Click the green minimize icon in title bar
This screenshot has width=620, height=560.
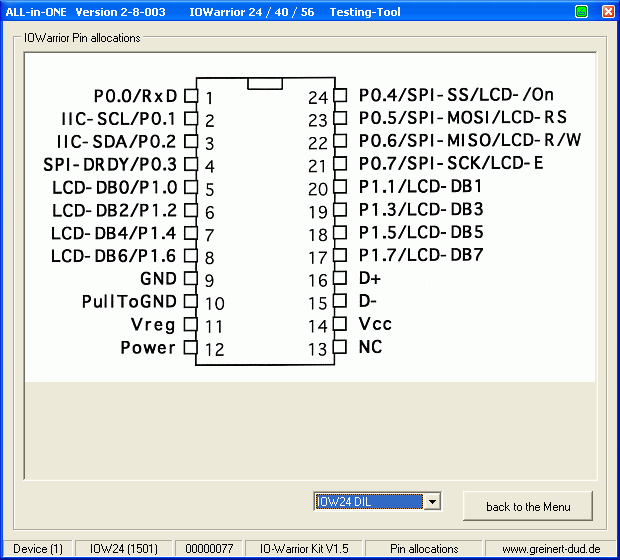581,11
